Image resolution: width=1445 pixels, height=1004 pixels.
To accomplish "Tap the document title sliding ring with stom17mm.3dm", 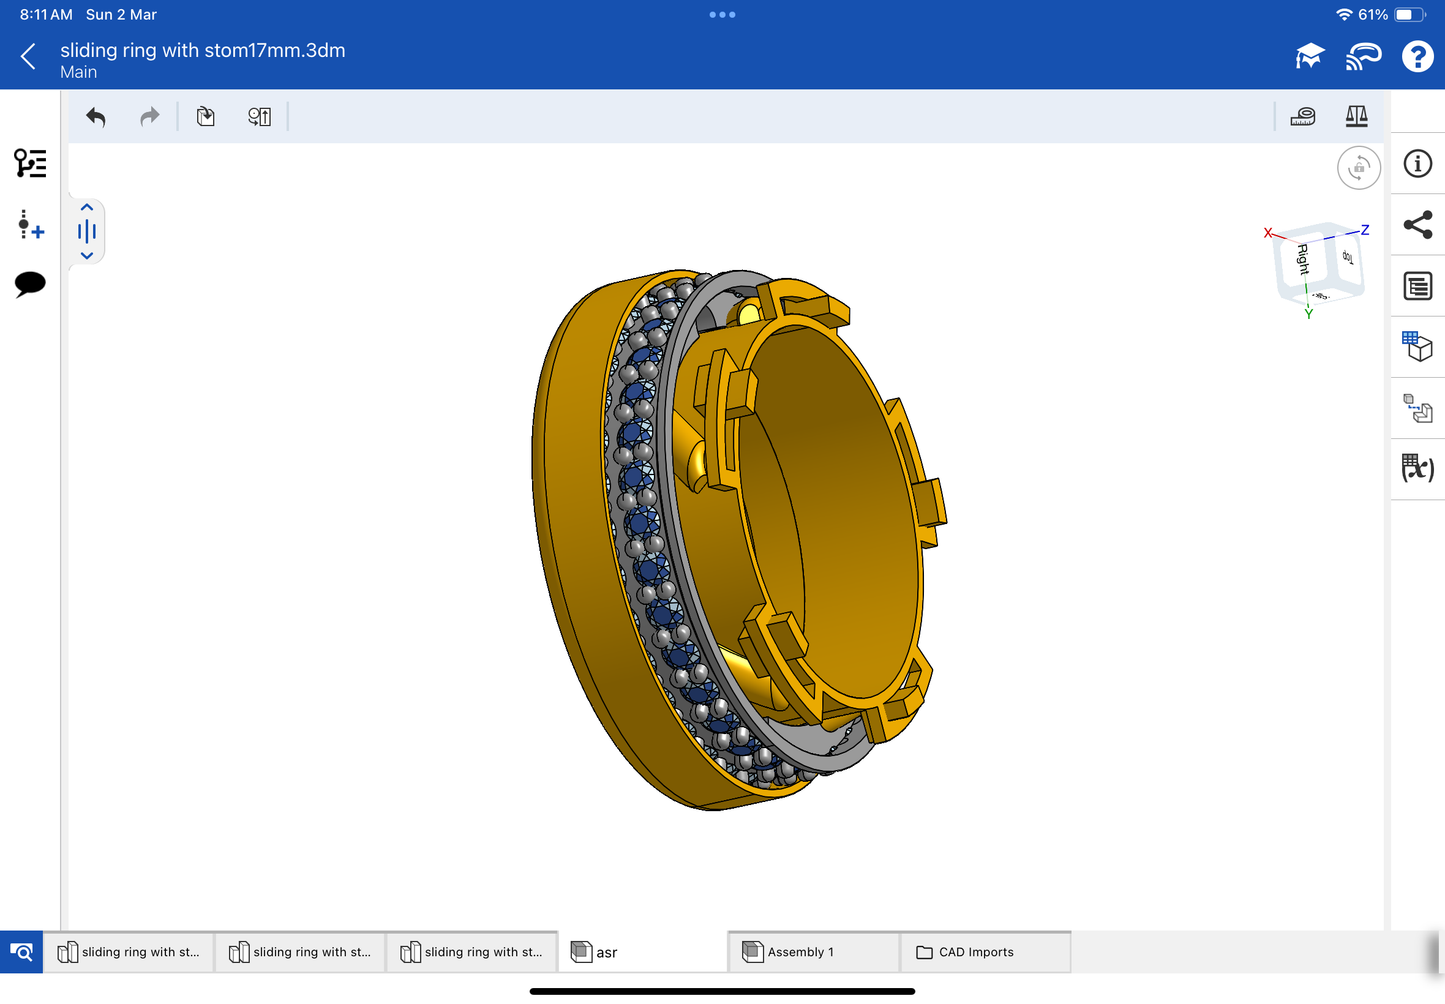I will click(x=203, y=50).
